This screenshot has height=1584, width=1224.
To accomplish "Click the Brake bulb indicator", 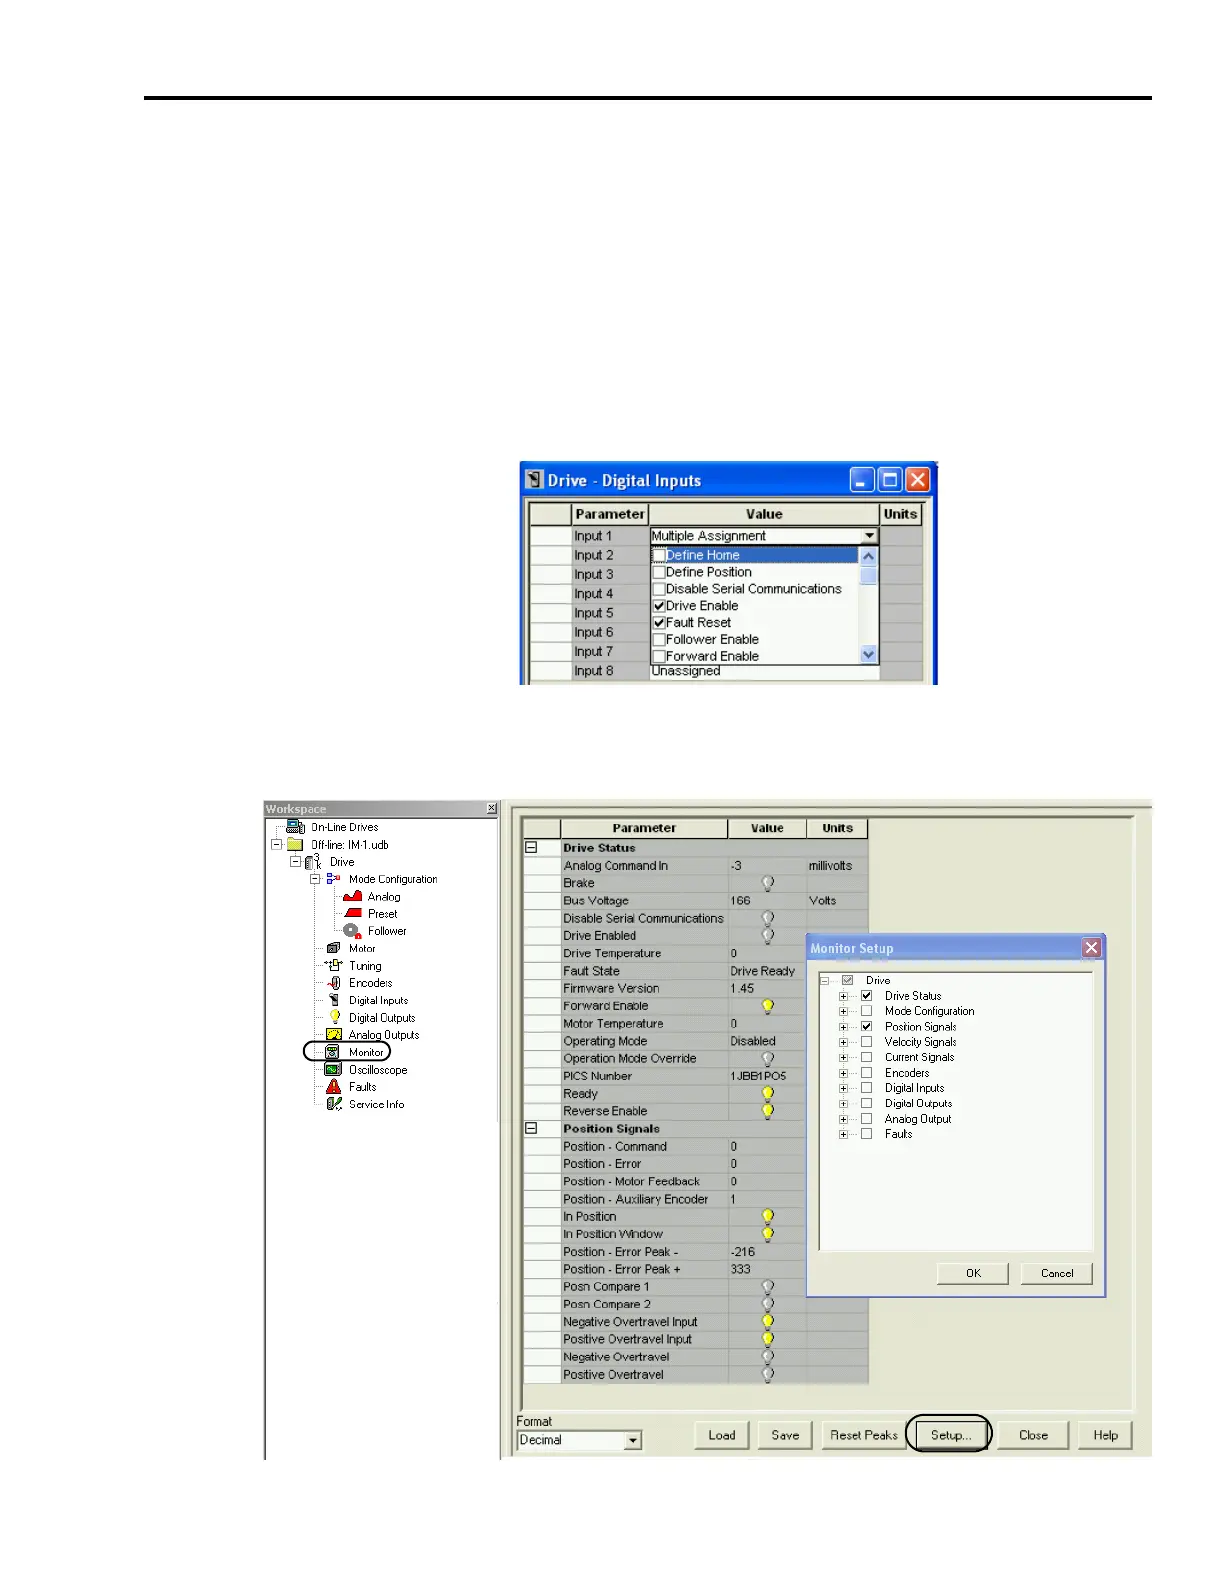I will pos(768,883).
